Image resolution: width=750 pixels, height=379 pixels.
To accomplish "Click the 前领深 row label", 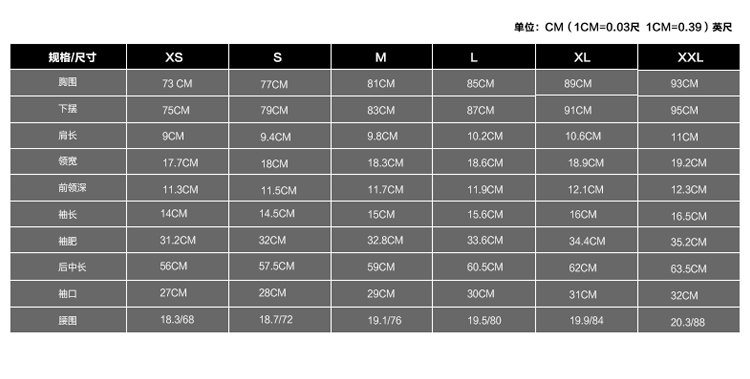I will 68,188.
